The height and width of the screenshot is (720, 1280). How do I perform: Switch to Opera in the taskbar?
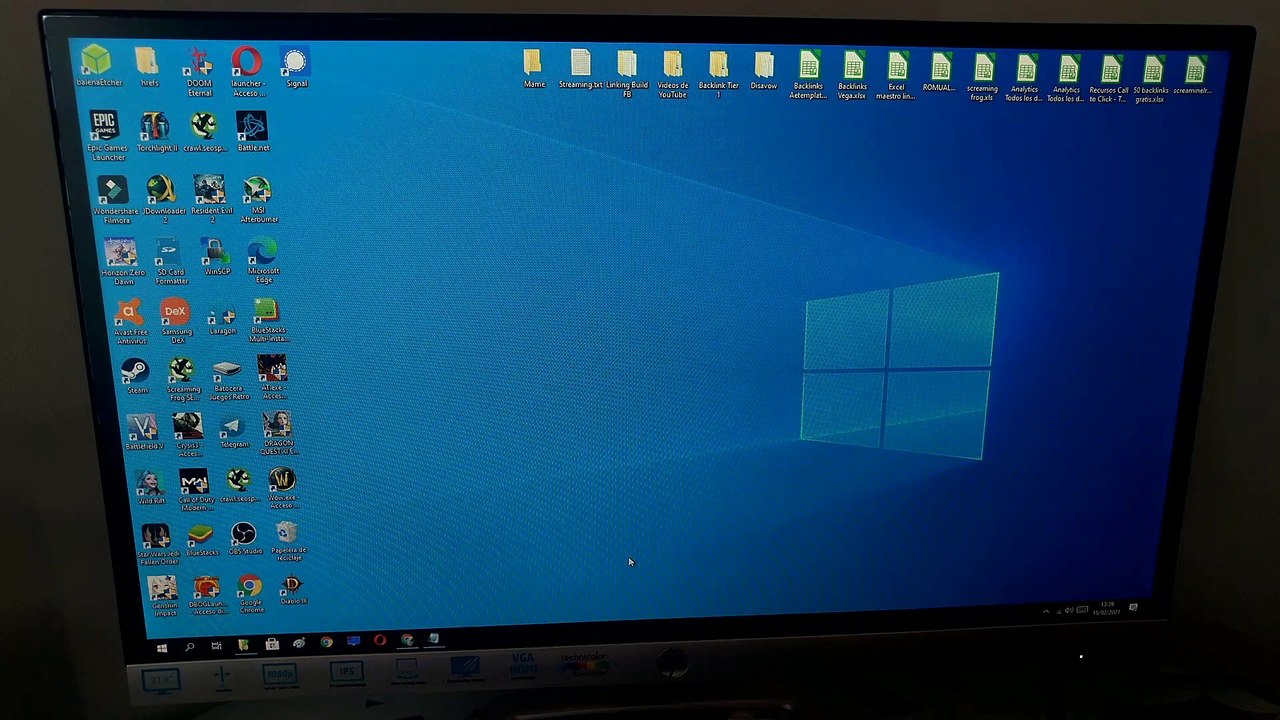[x=380, y=641]
